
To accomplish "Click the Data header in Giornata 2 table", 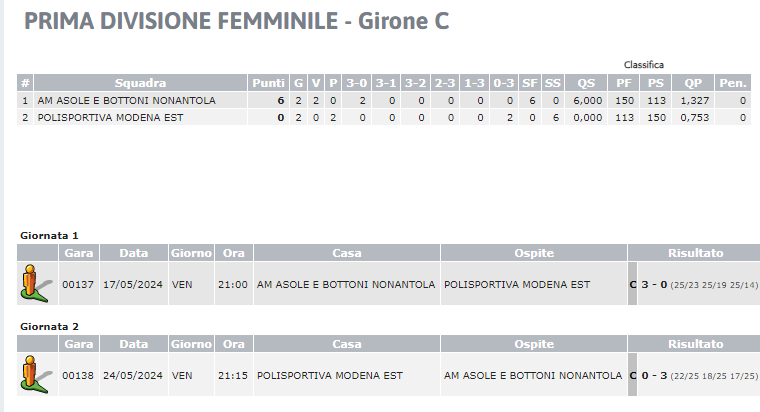I will pos(134,344).
